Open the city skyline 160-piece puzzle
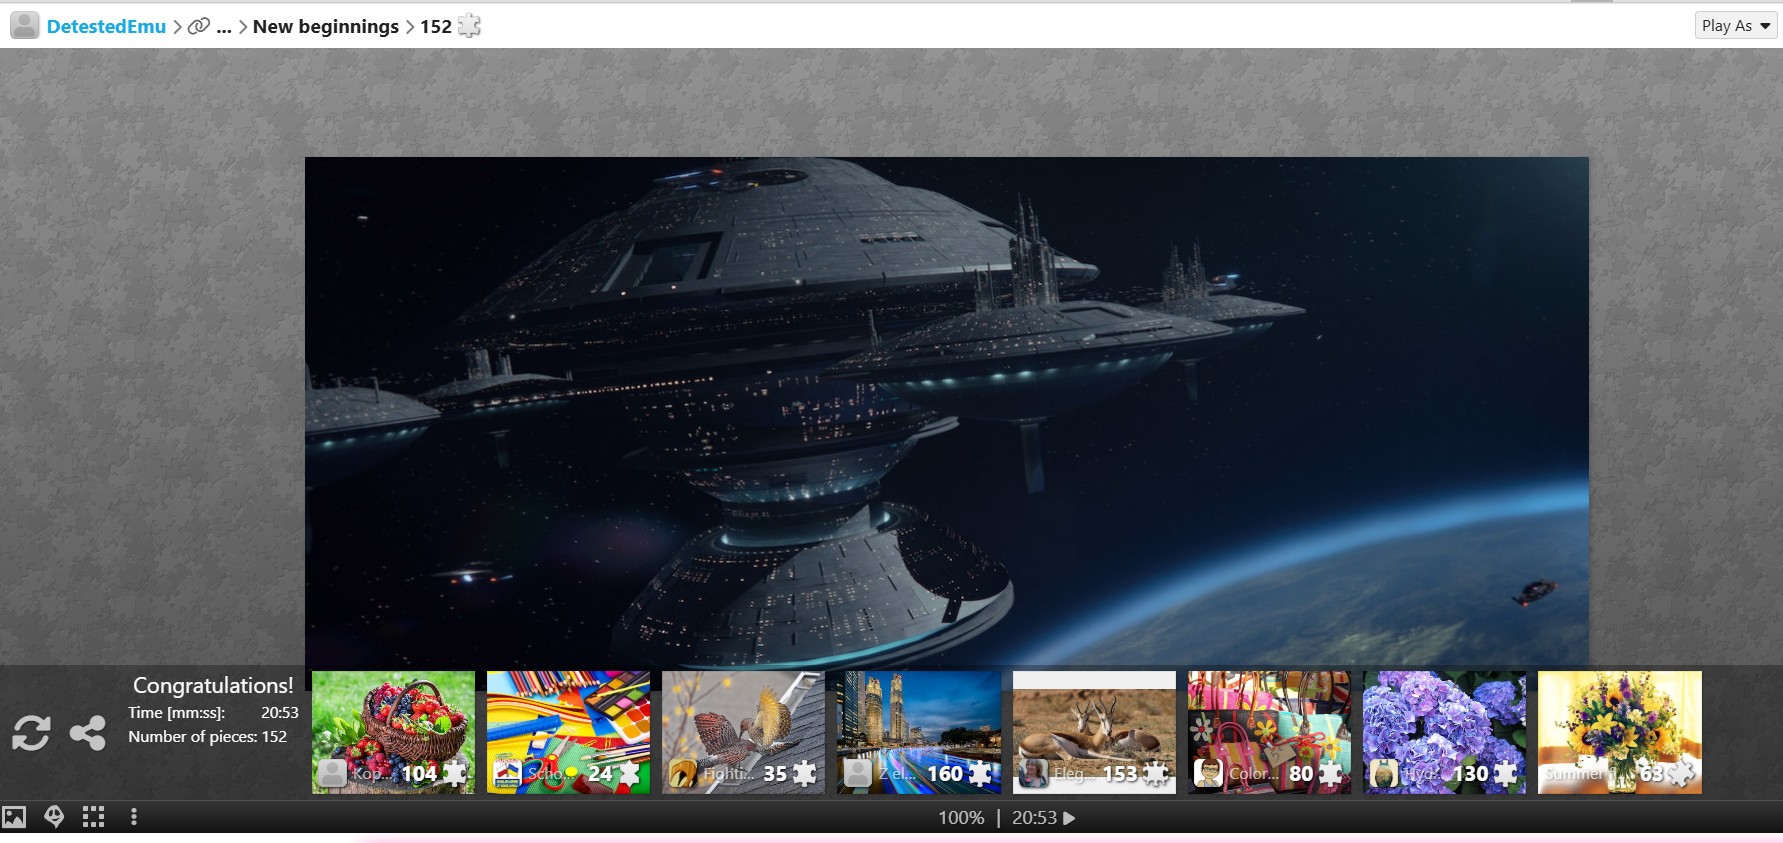1783x843 pixels. (x=918, y=732)
